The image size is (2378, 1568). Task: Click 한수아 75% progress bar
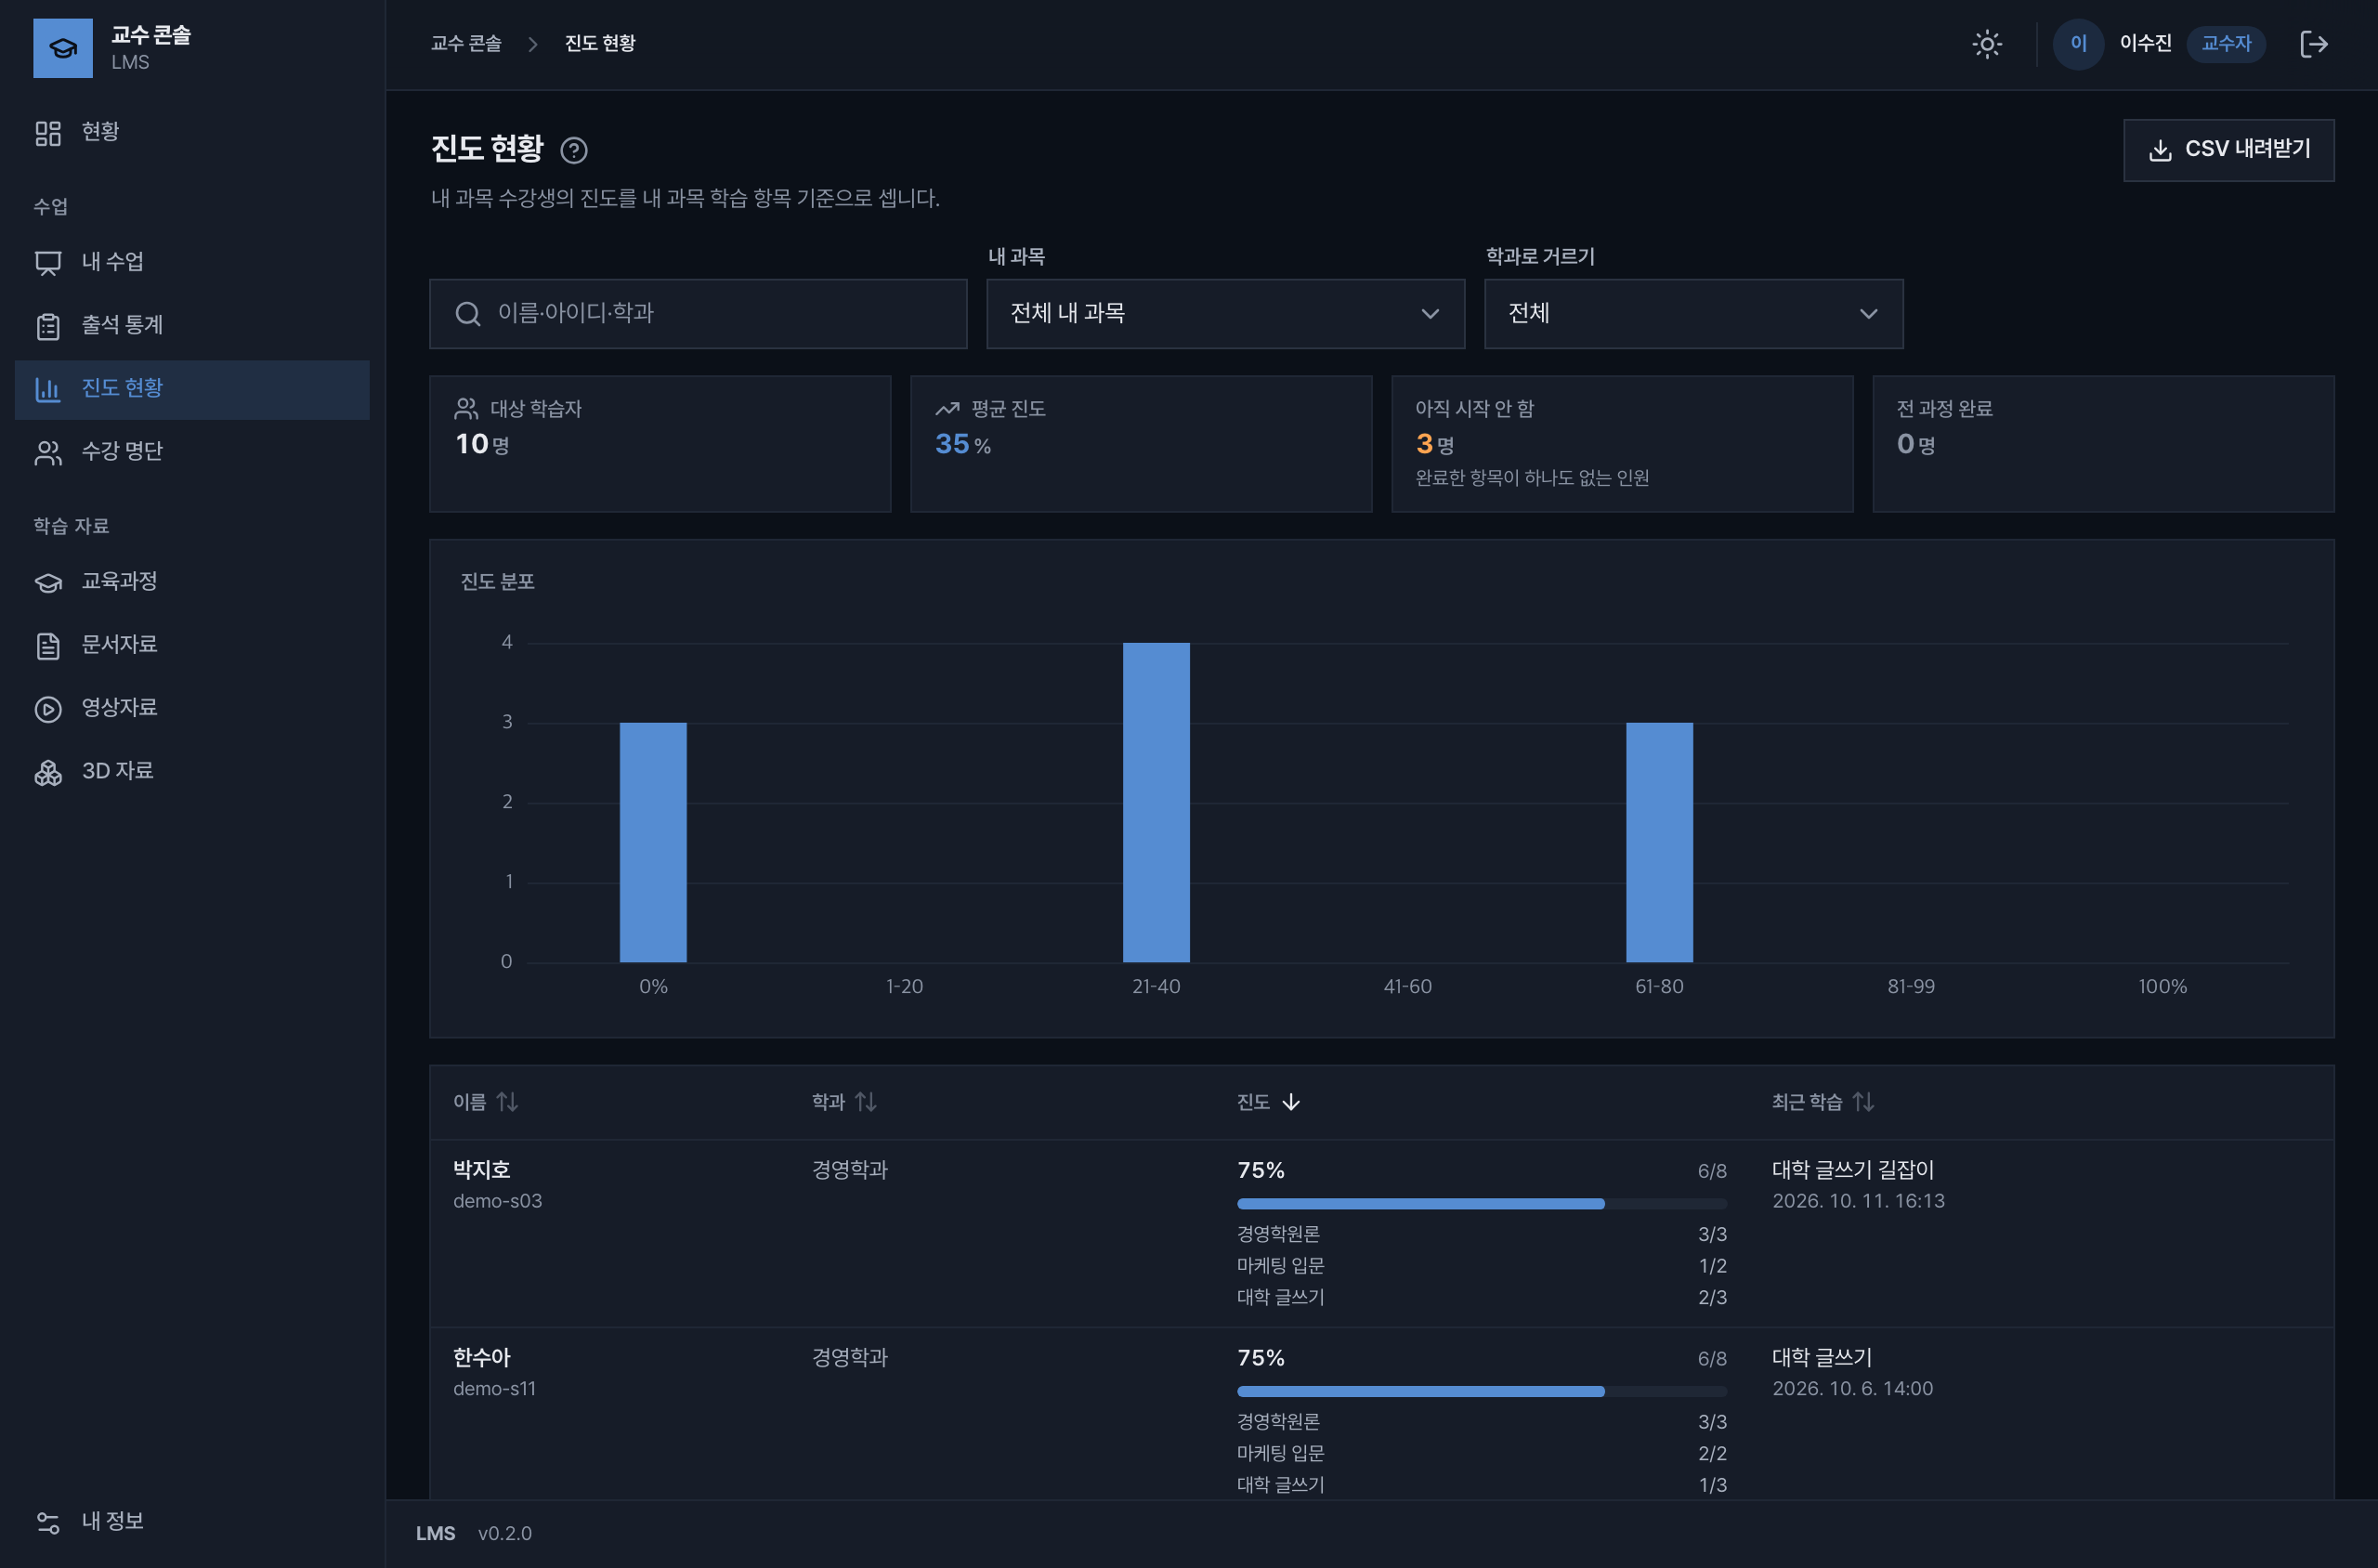[x=1482, y=1392]
